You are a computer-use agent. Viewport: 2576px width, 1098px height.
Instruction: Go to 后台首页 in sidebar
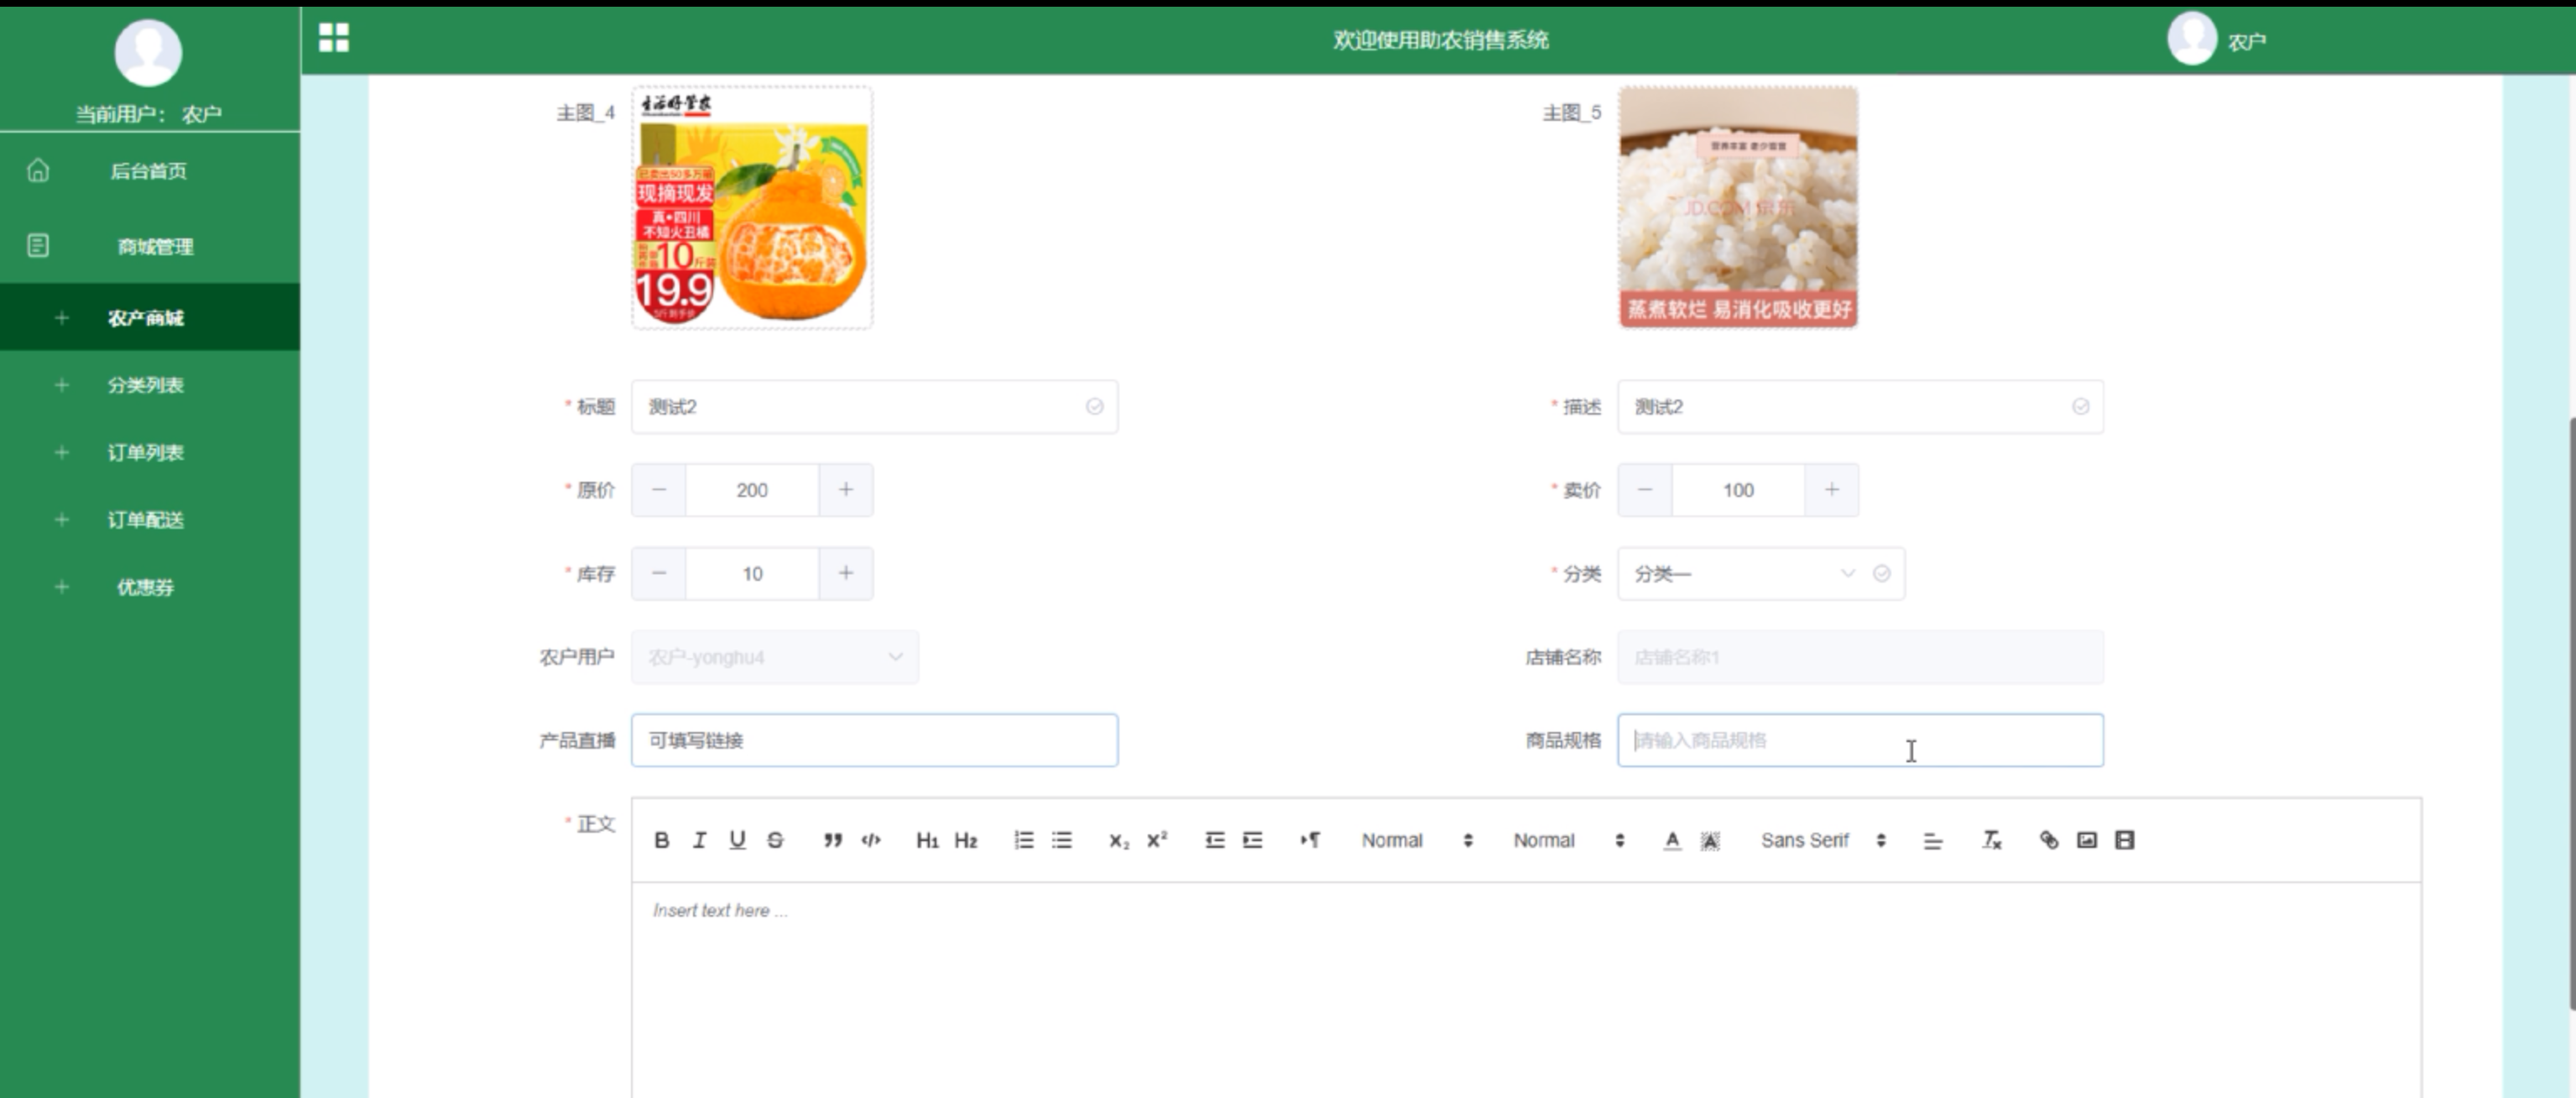(x=148, y=171)
